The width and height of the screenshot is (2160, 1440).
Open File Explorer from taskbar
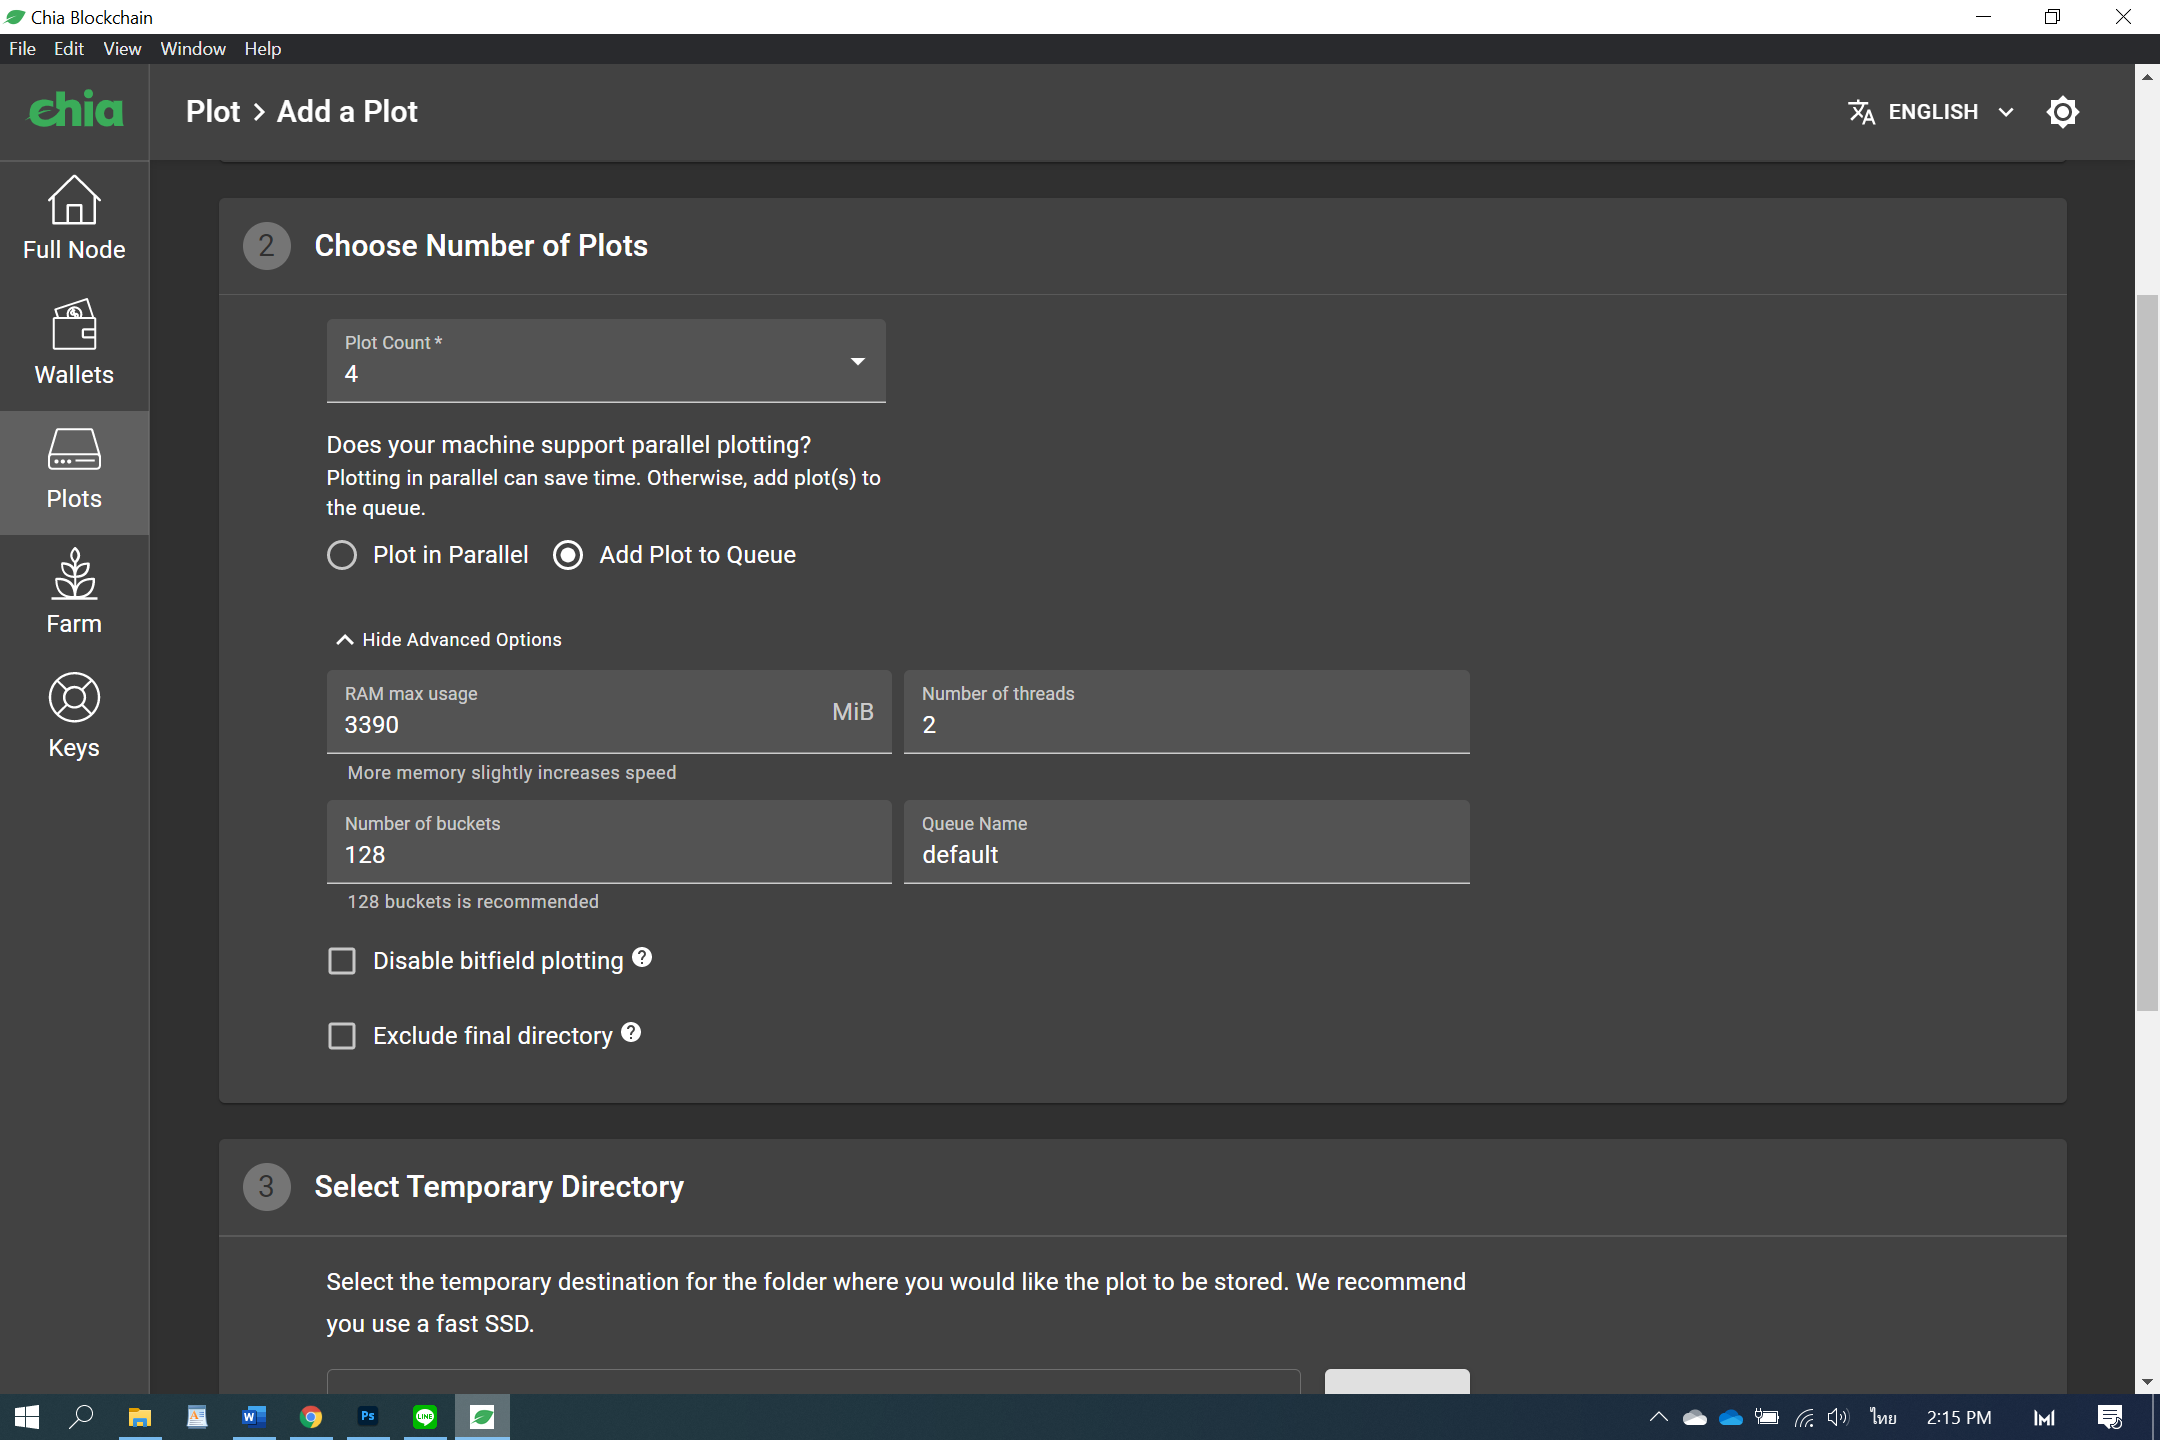(139, 1417)
